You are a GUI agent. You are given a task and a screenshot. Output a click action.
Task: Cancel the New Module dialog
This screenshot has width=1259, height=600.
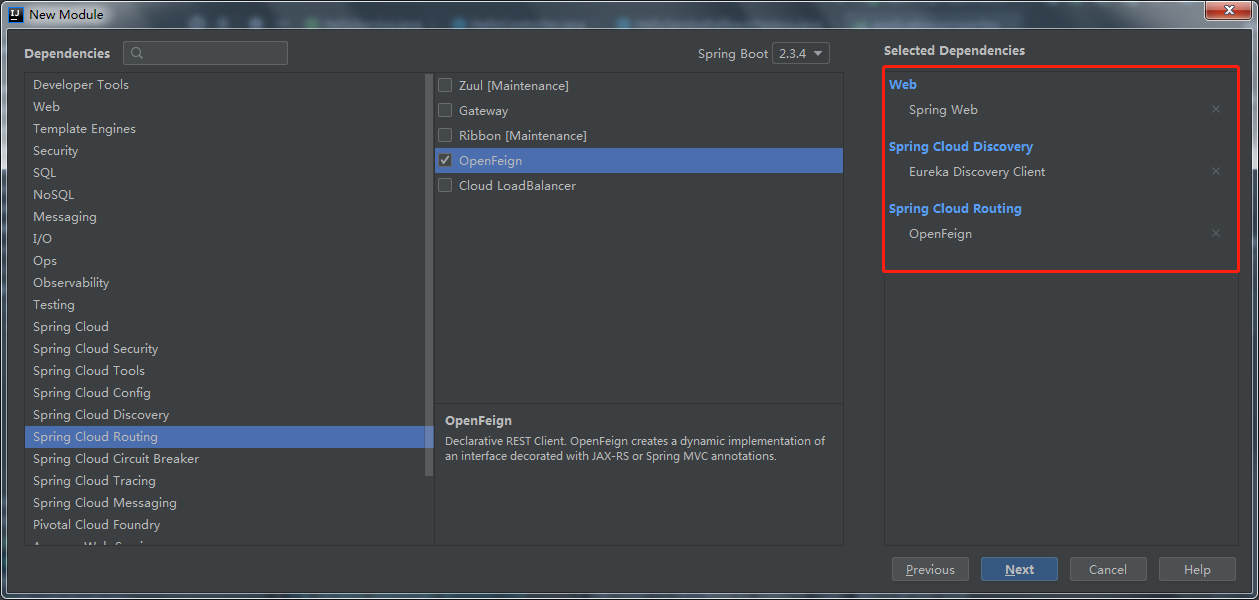(1108, 570)
